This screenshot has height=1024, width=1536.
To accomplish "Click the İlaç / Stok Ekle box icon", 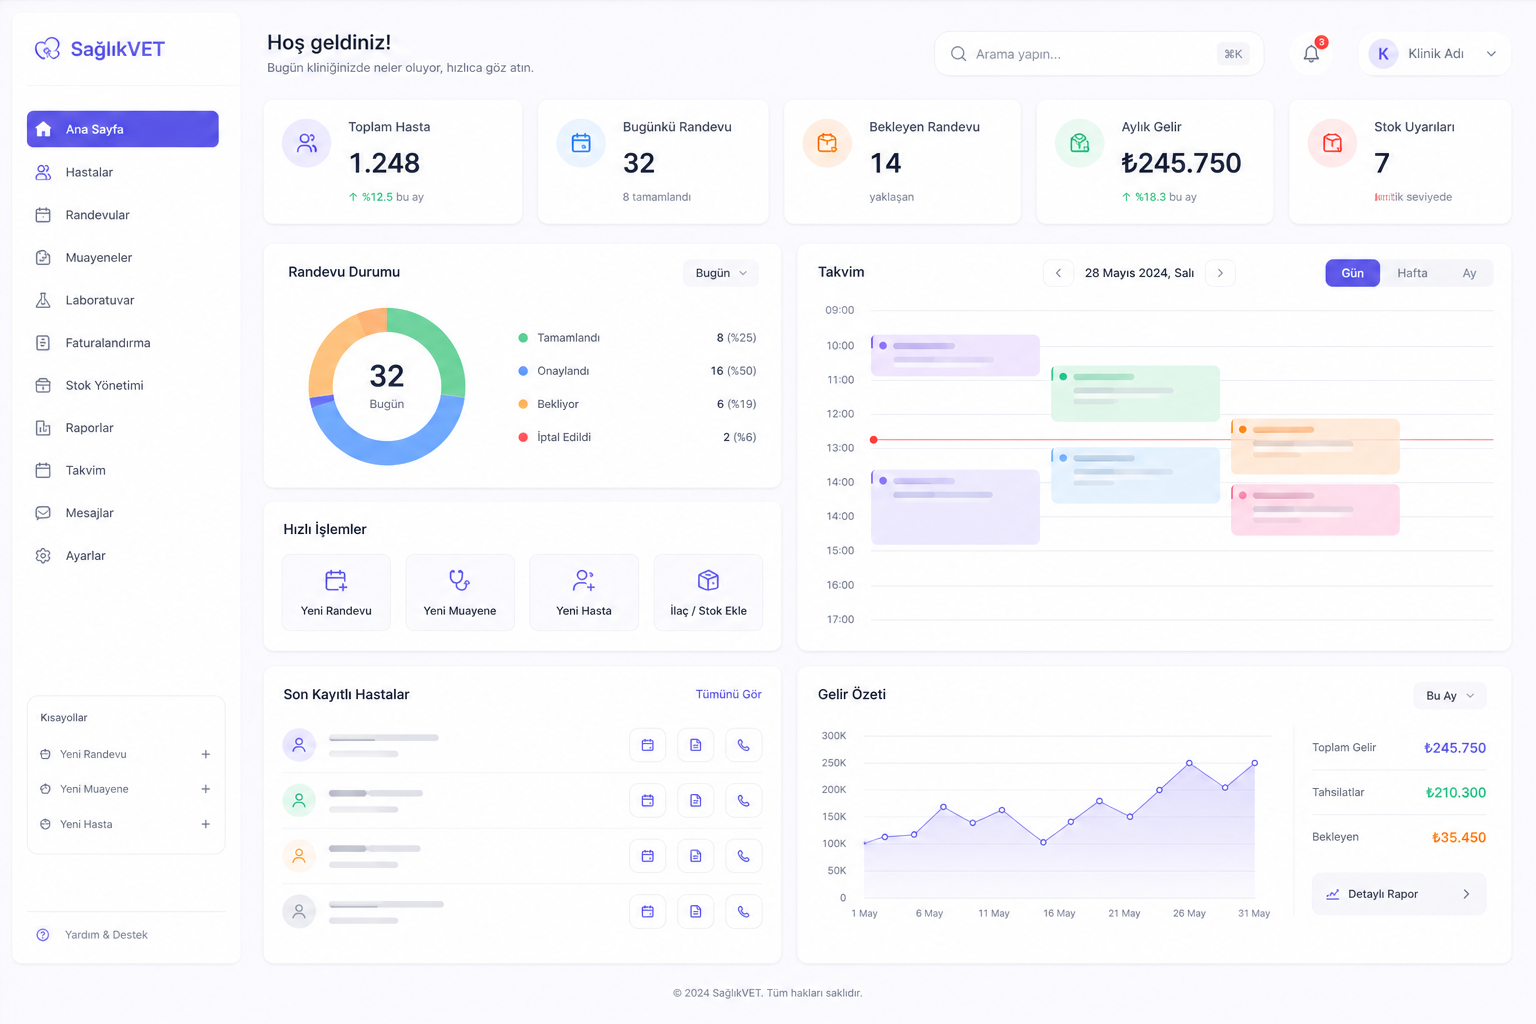I will (x=708, y=580).
